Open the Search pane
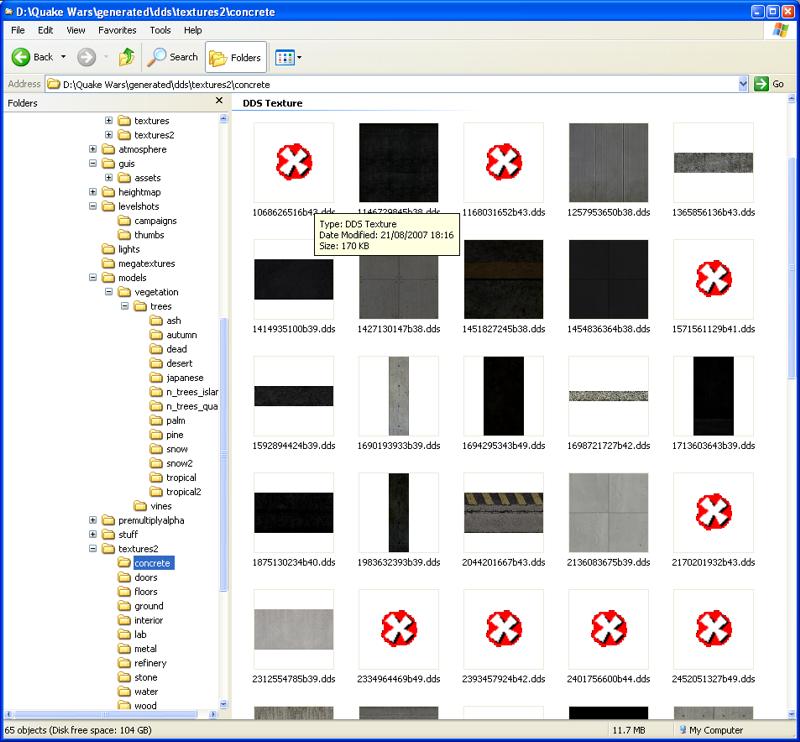The height and width of the screenshot is (742, 800). pyautogui.click(x=172, y=57)
